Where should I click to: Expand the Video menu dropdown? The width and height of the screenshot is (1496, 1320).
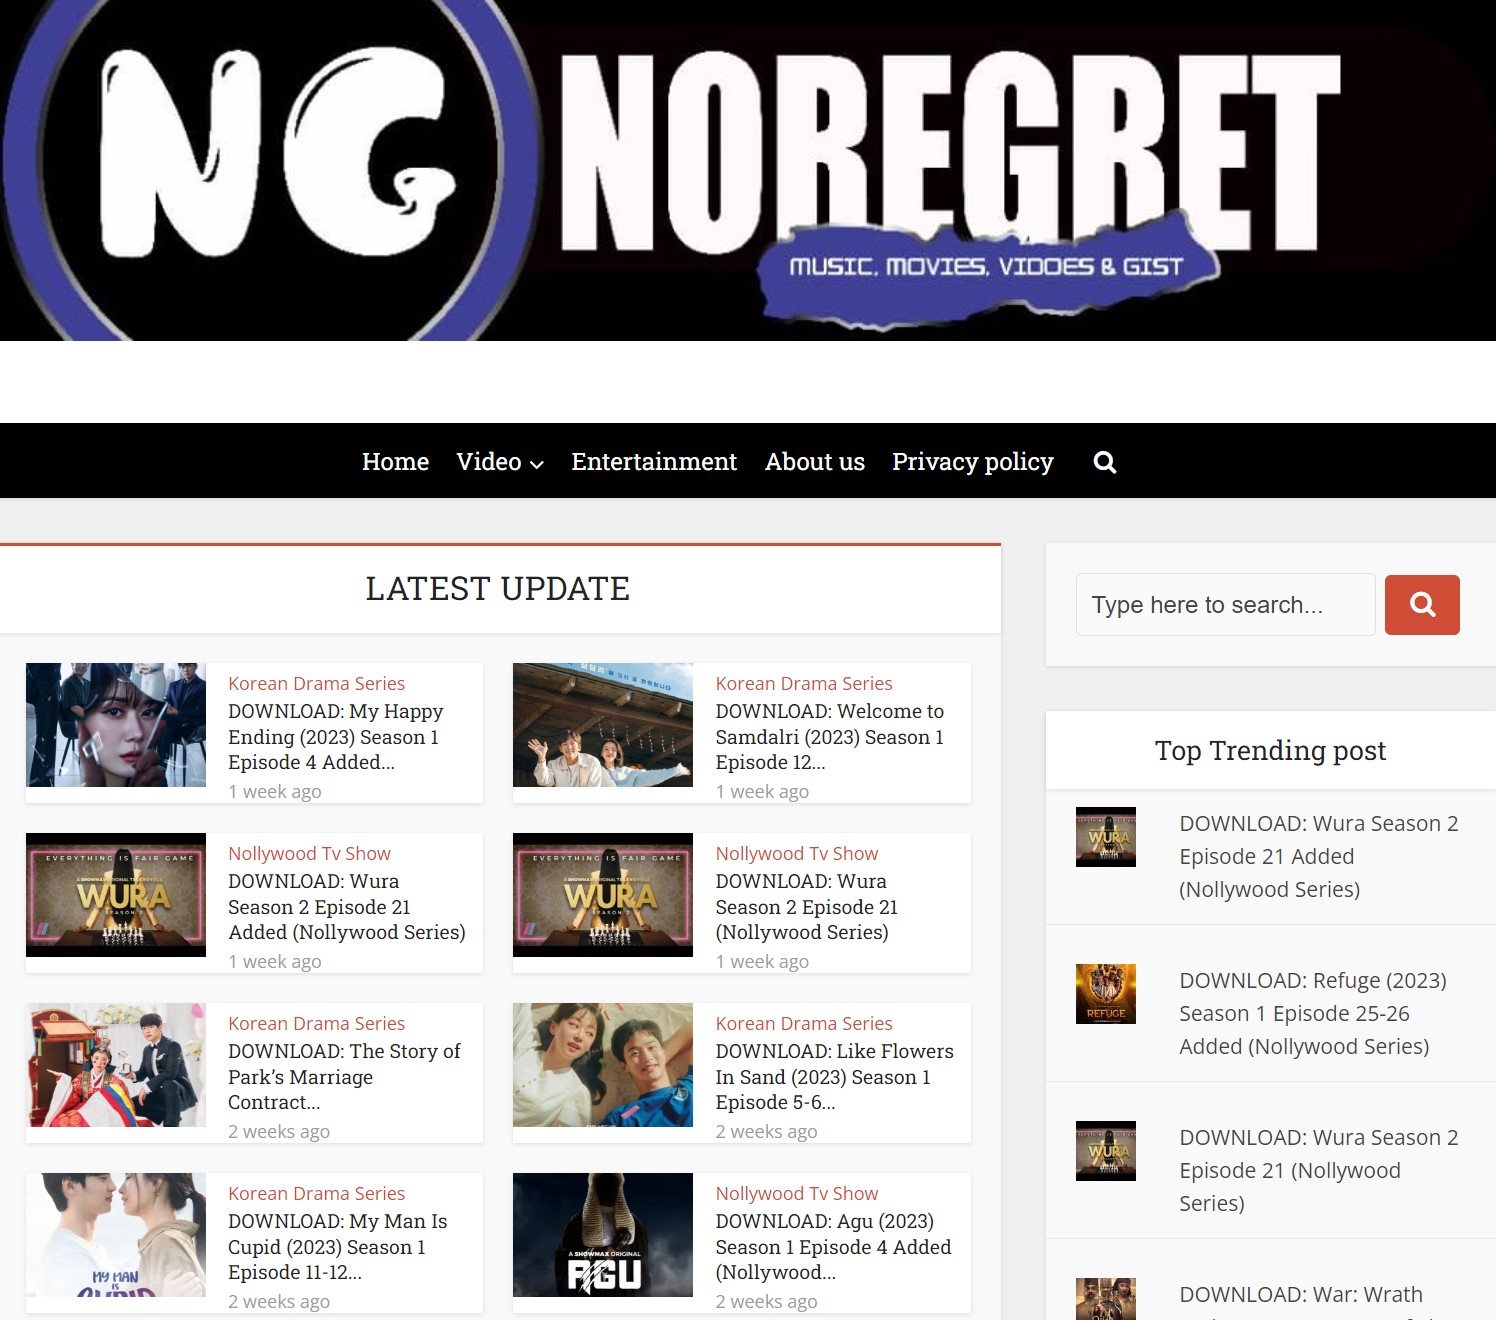point(500,462)
